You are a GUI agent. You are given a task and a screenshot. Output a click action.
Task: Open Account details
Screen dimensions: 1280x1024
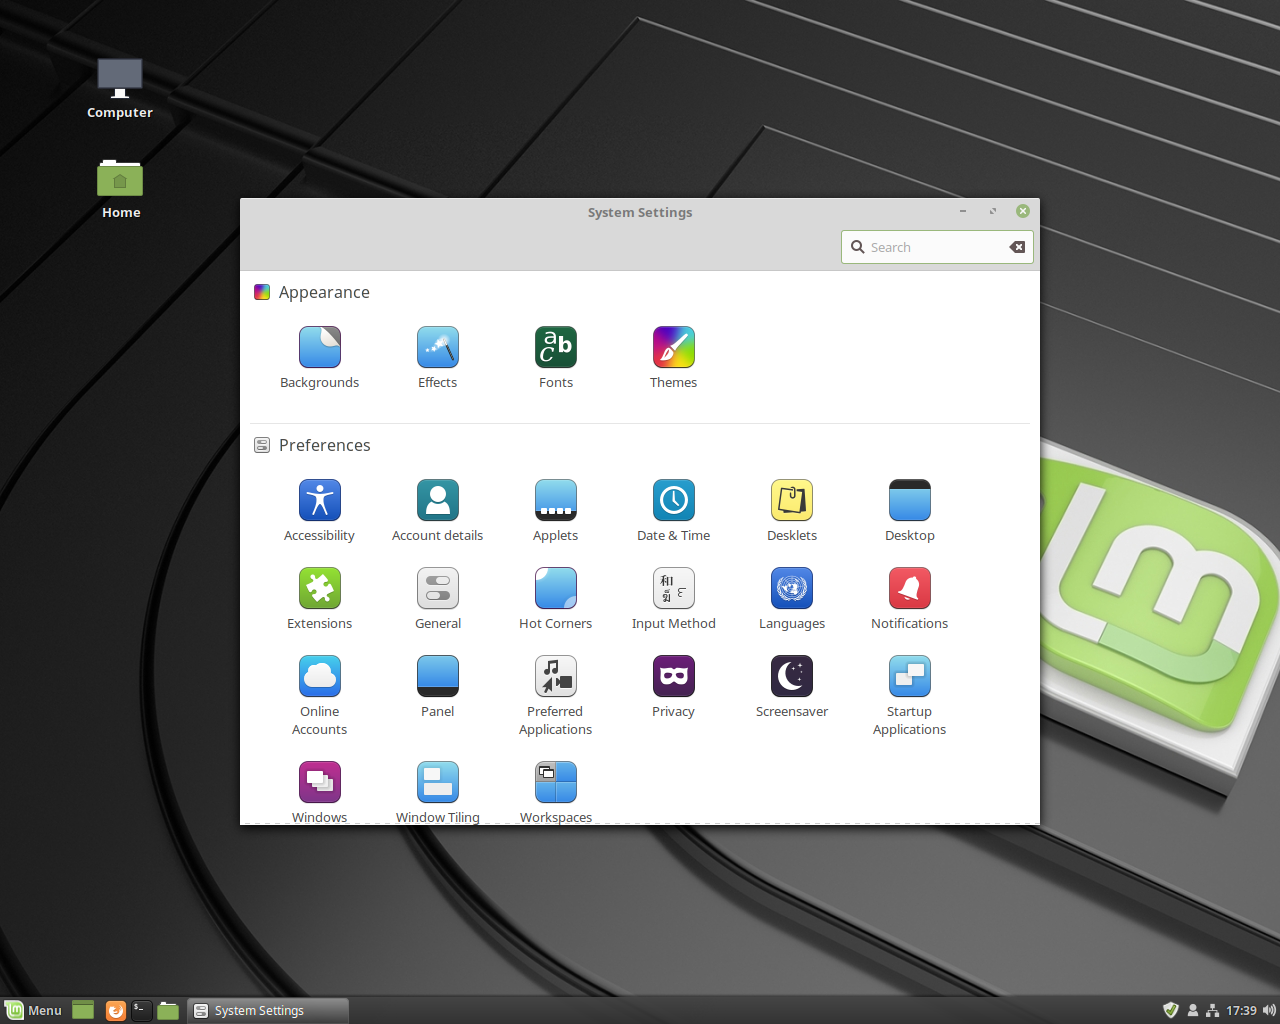coord(438,511)
